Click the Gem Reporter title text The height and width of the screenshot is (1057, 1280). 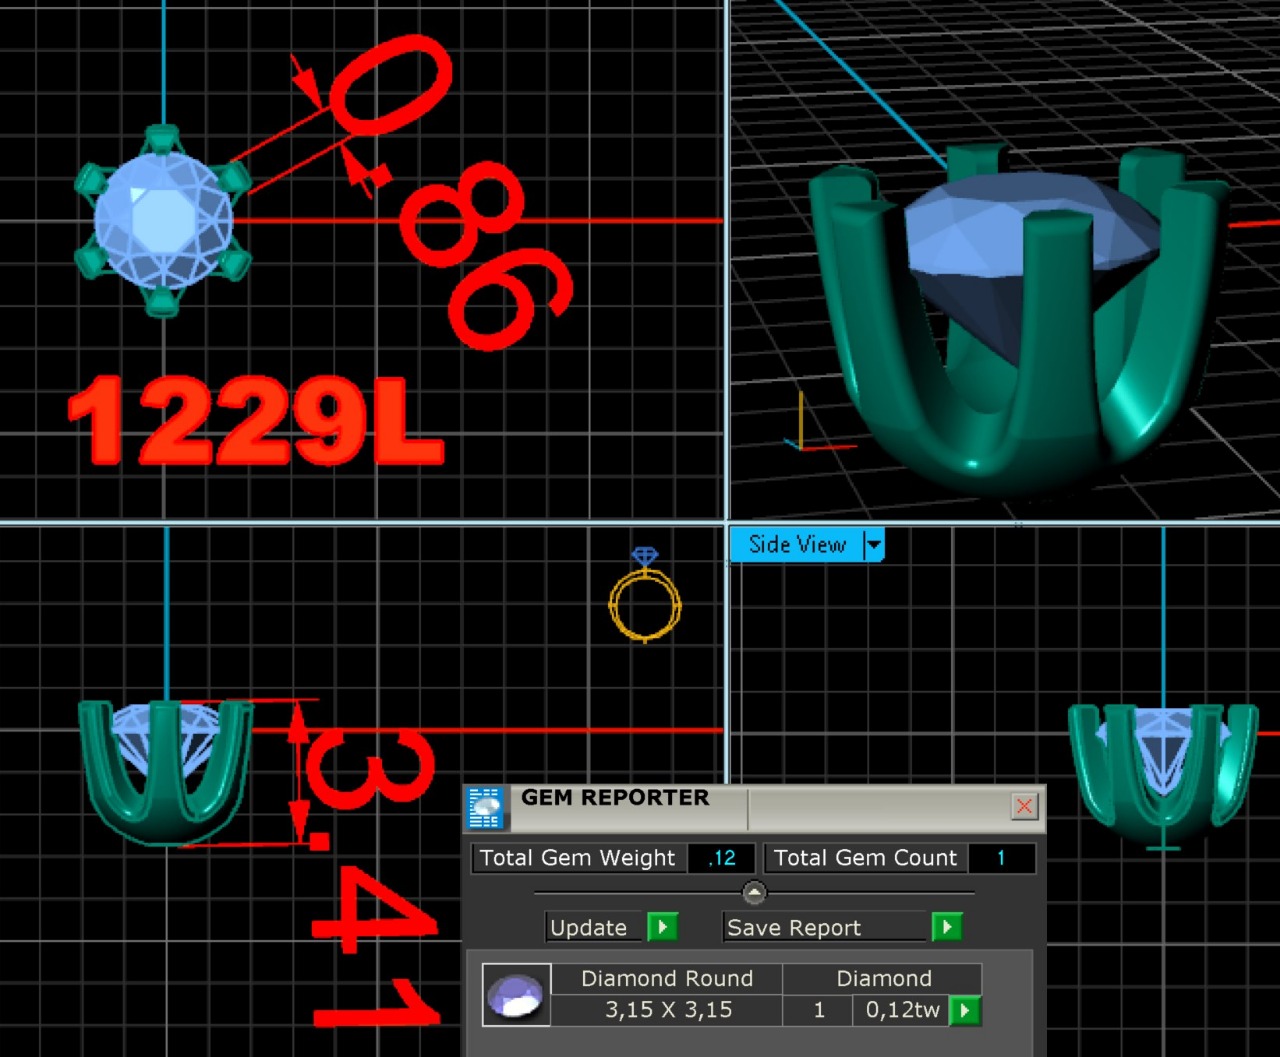pos(615,797)
